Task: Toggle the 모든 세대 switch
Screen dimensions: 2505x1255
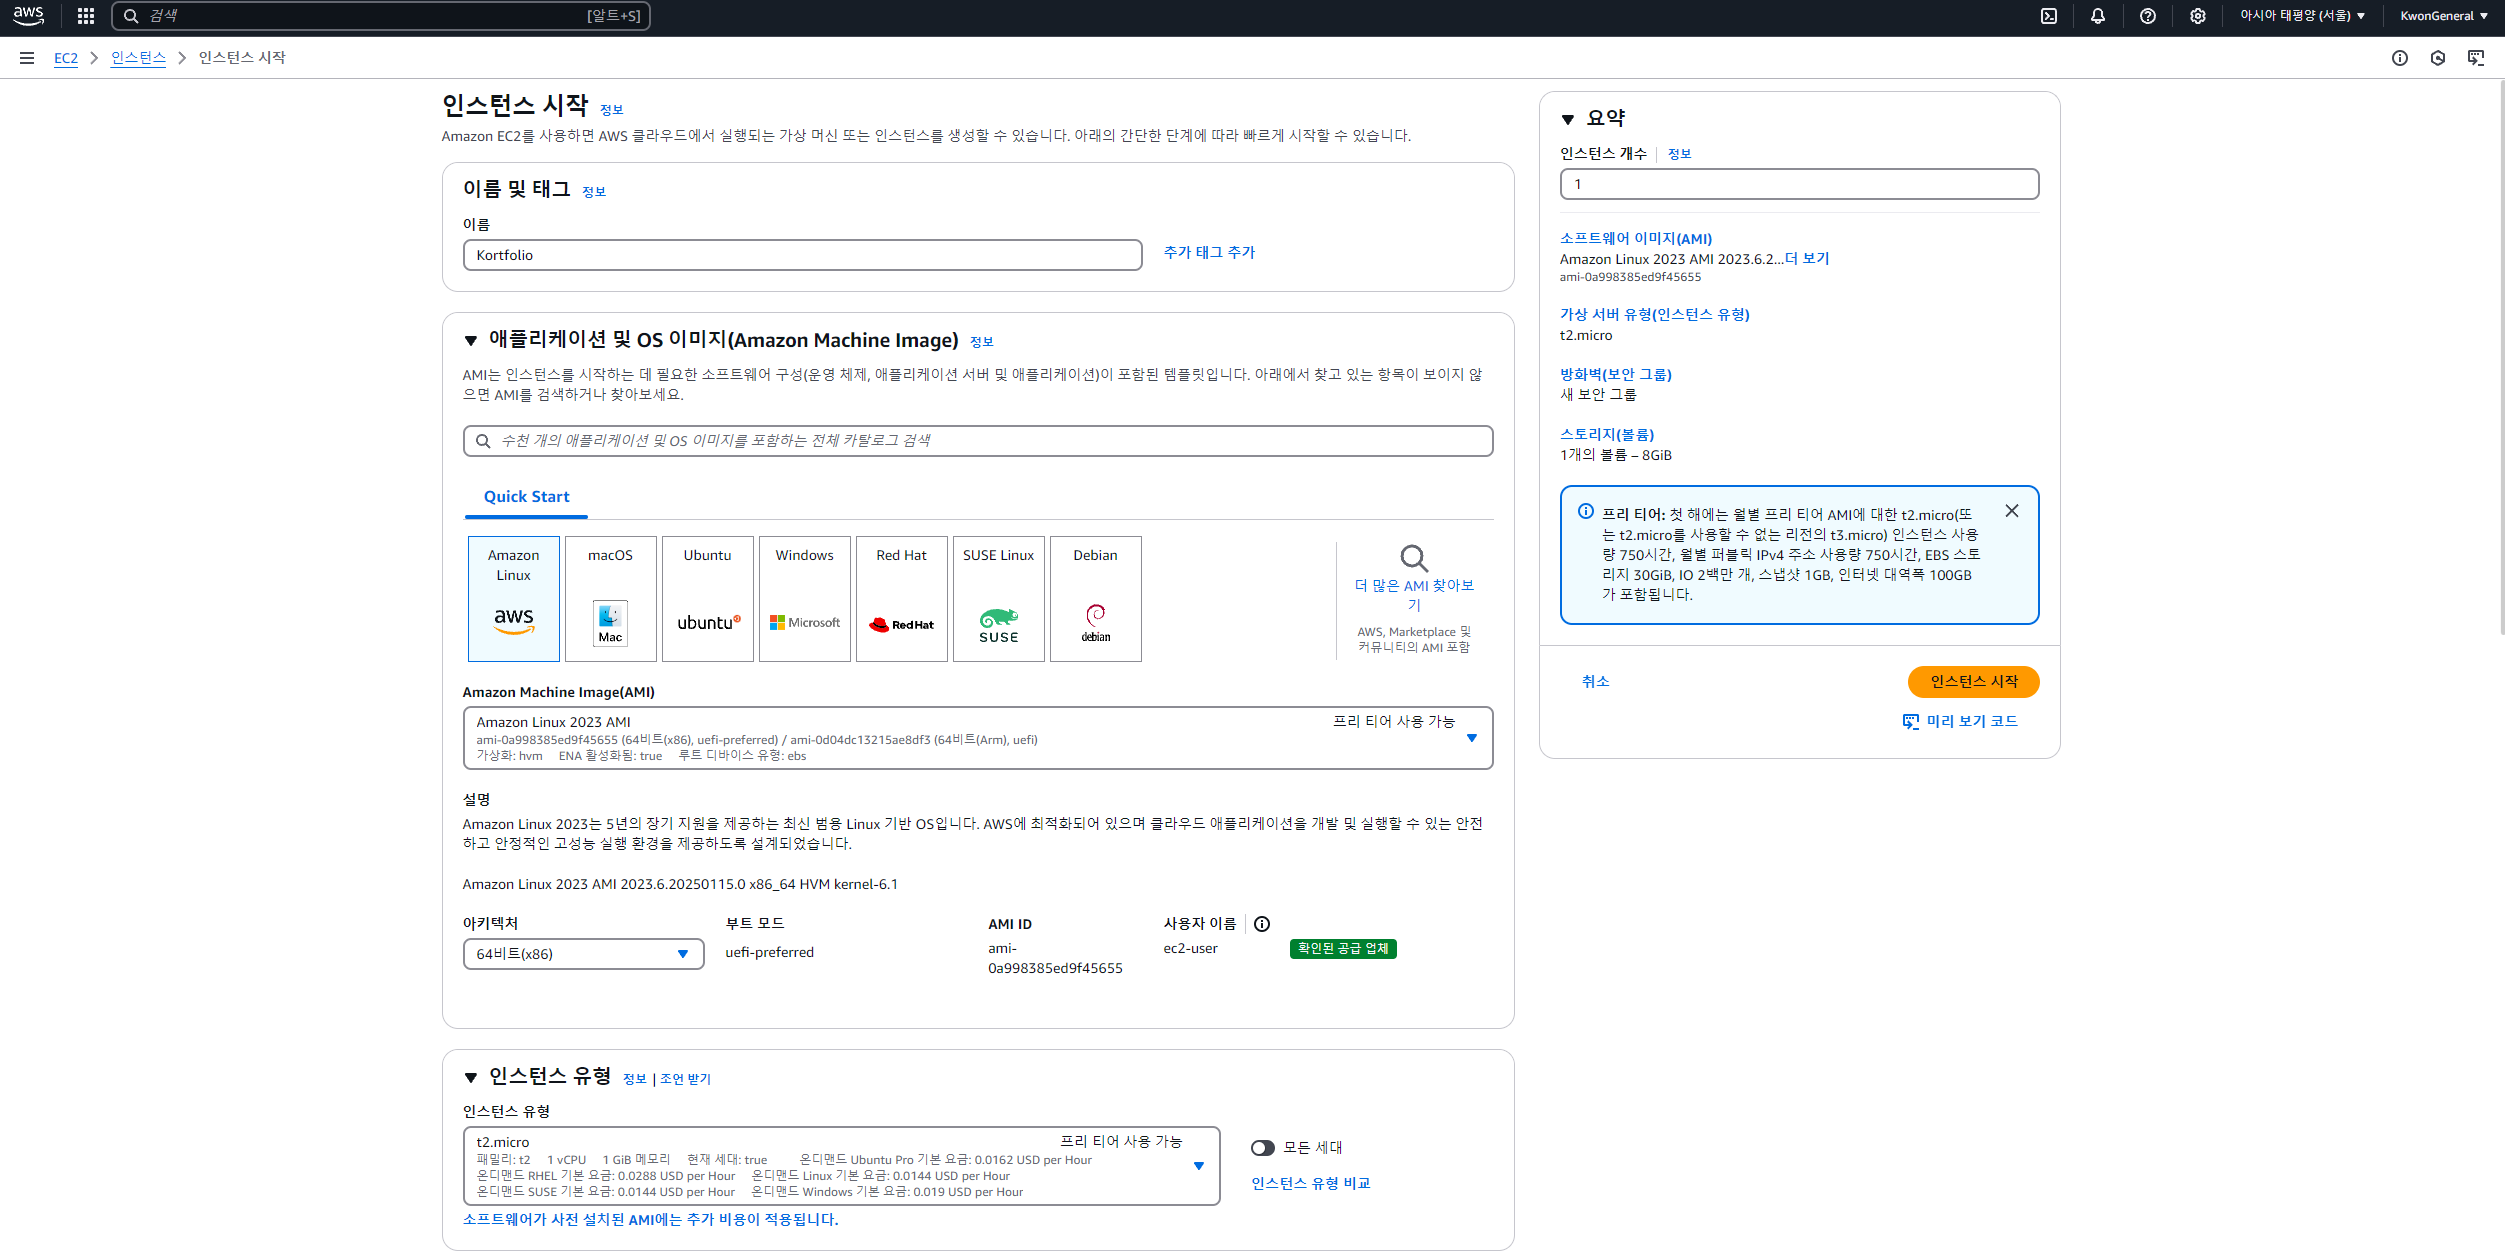Action: (1263, 1148)
